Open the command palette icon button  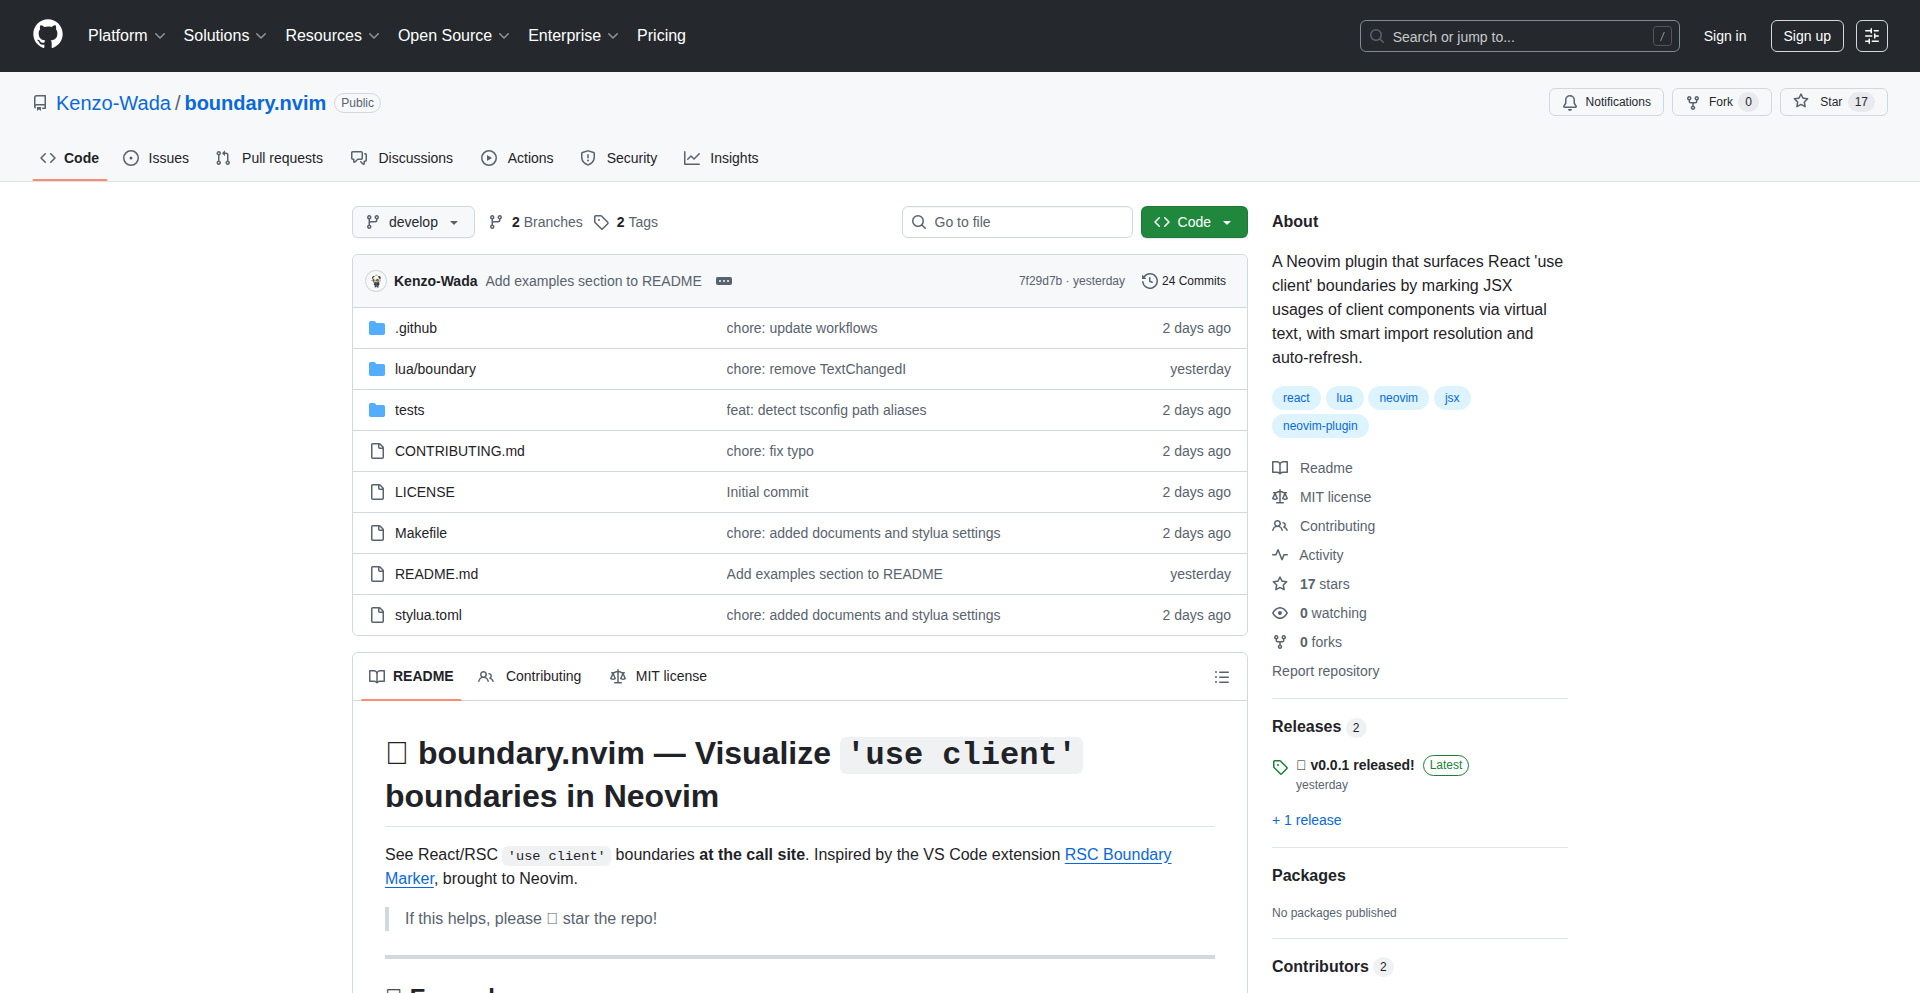point(1871,36)
